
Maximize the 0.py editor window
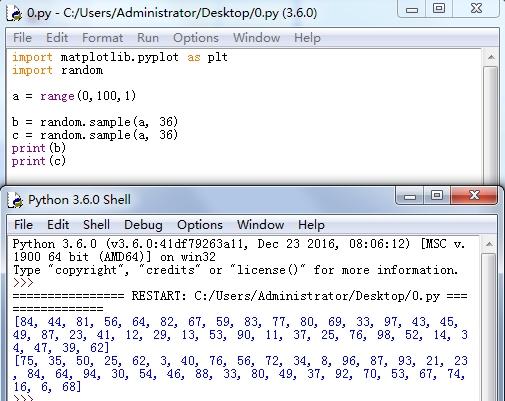click(x=439, y=9)
